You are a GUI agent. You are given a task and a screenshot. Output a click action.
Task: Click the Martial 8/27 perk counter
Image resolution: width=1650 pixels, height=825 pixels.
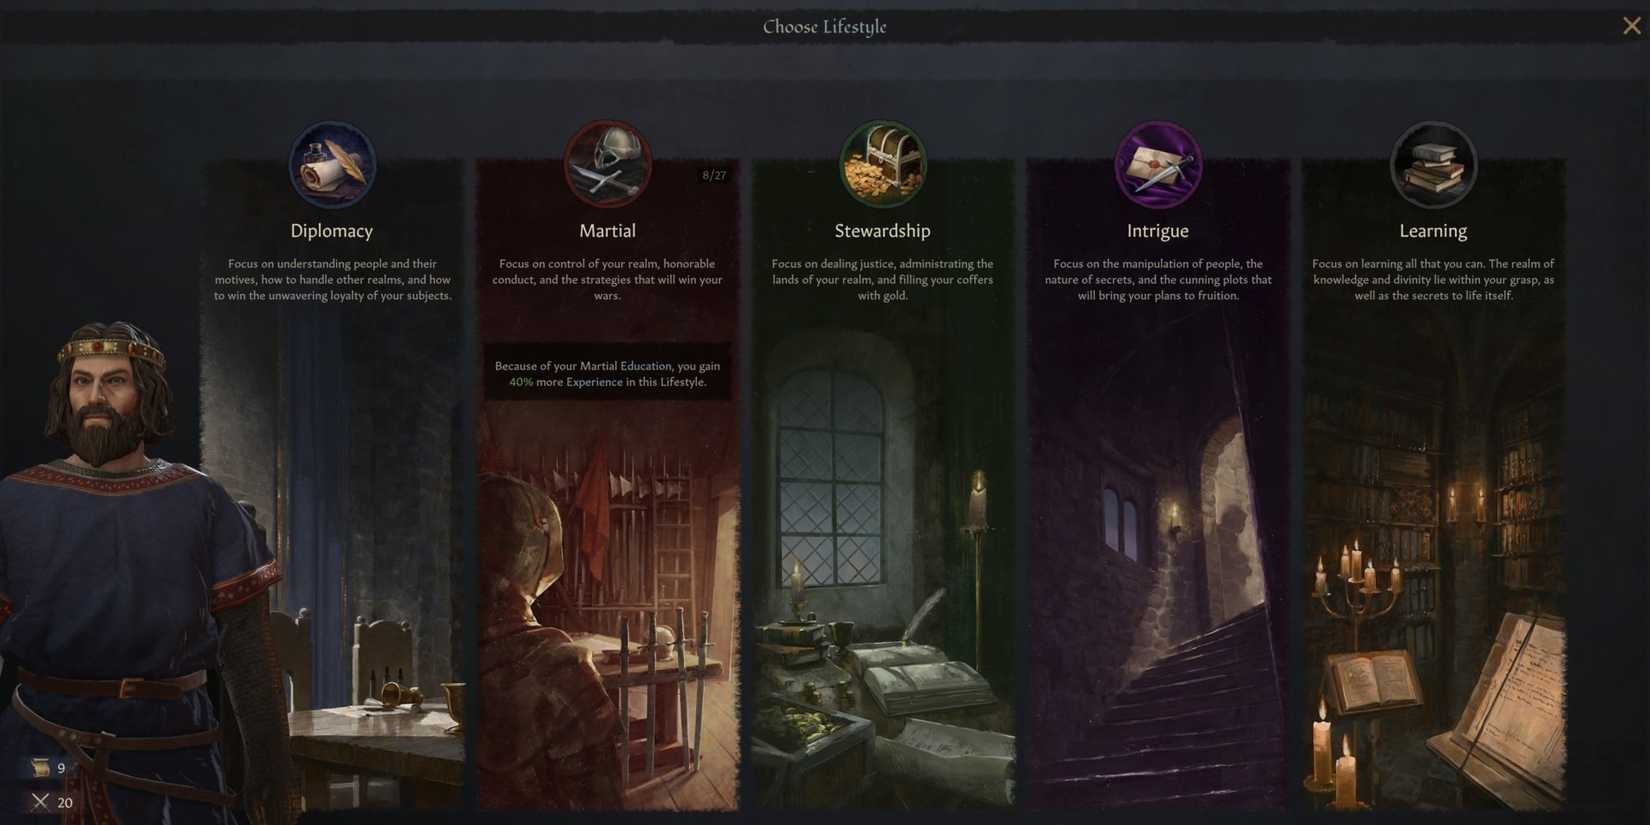(714, 175)
